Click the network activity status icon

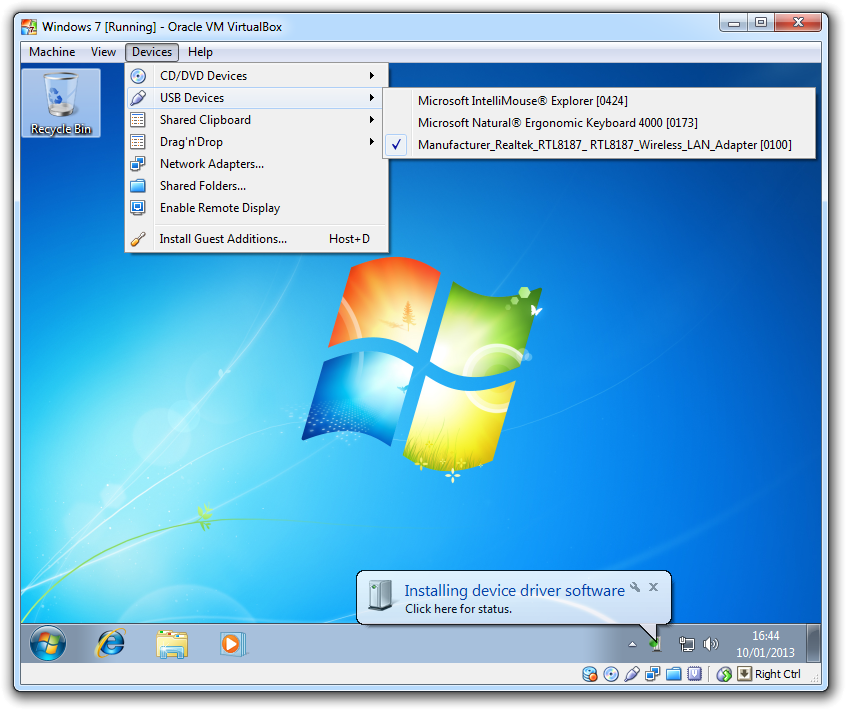[x=653, y=674]
